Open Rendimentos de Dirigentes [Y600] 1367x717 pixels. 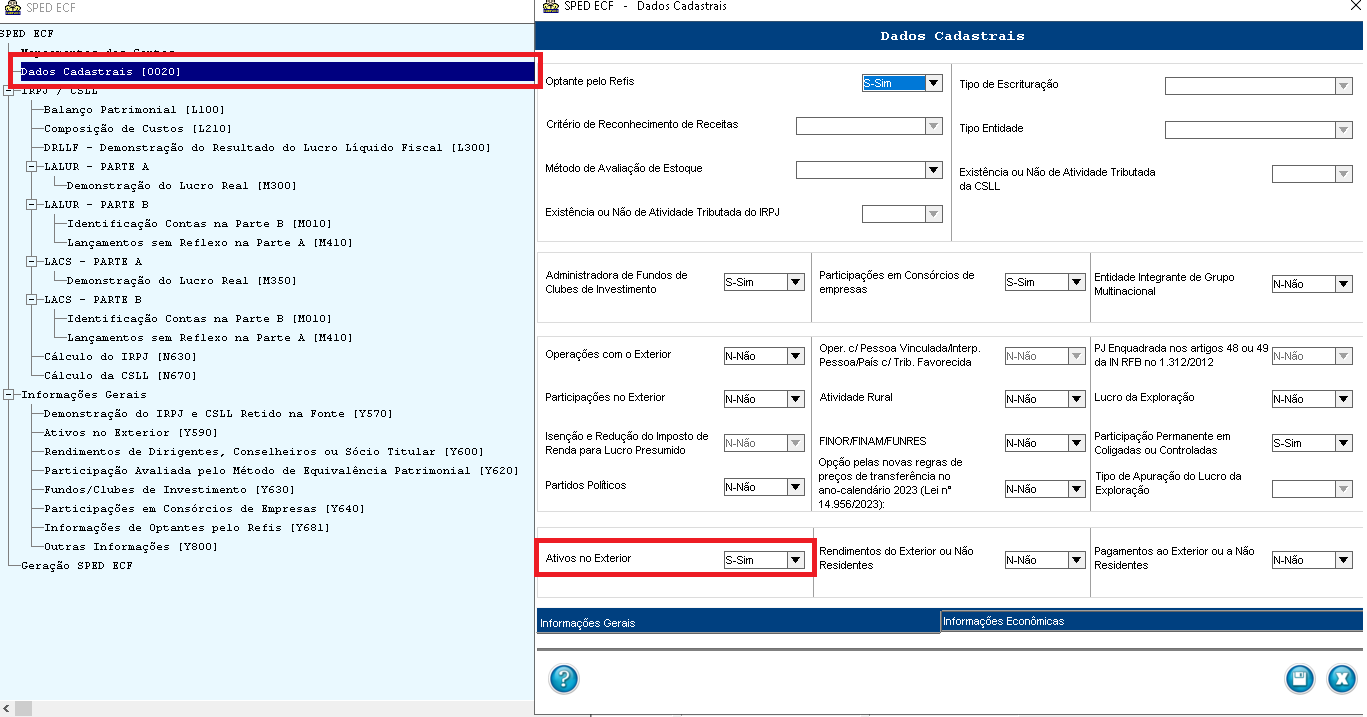(x=264, y=451)
